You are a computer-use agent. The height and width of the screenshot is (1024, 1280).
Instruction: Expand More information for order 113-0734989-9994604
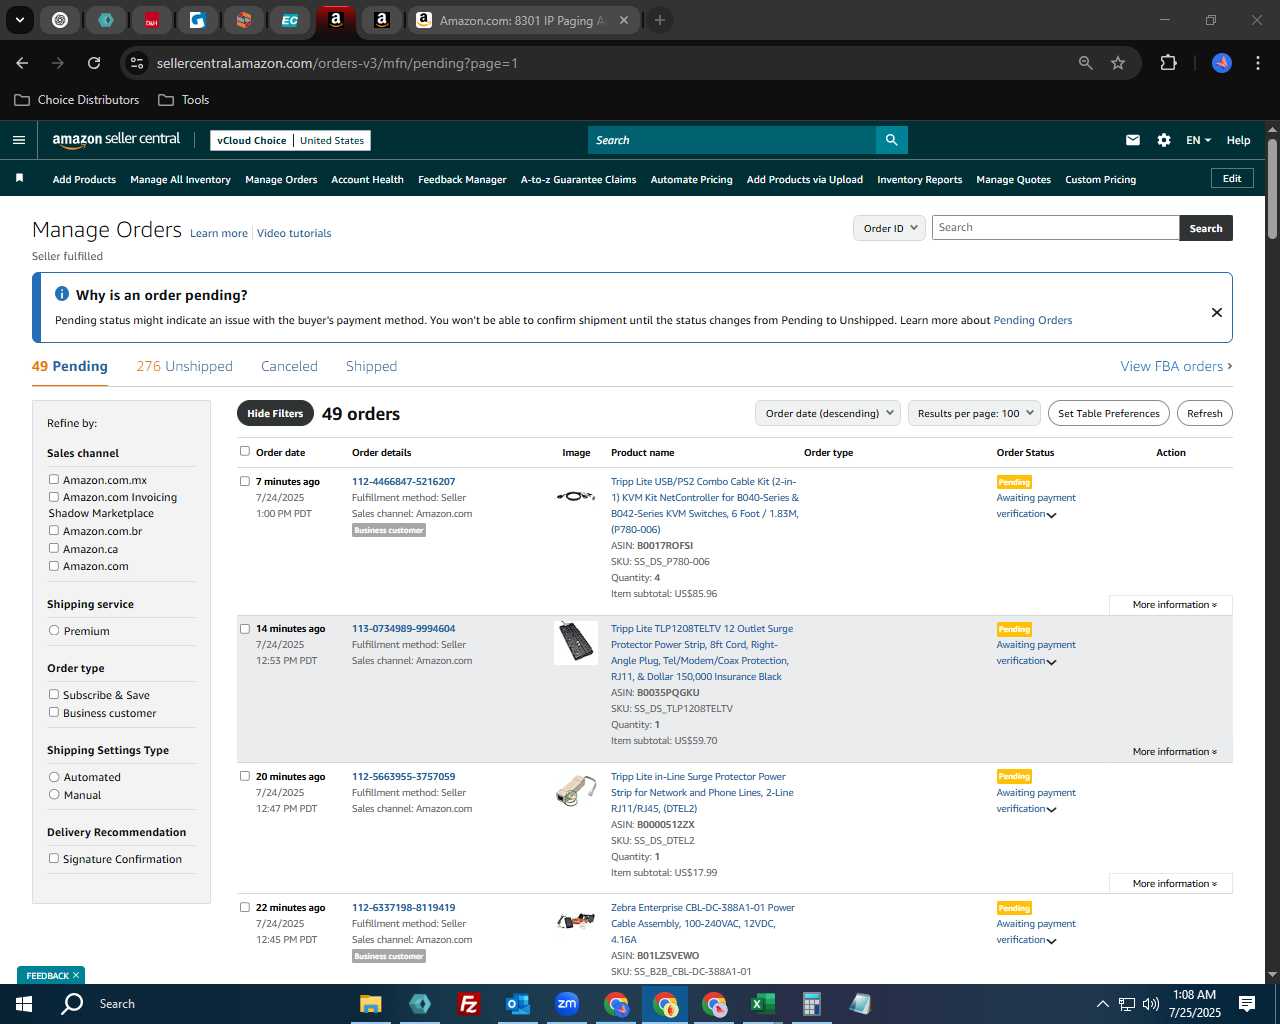point(1171,752)
